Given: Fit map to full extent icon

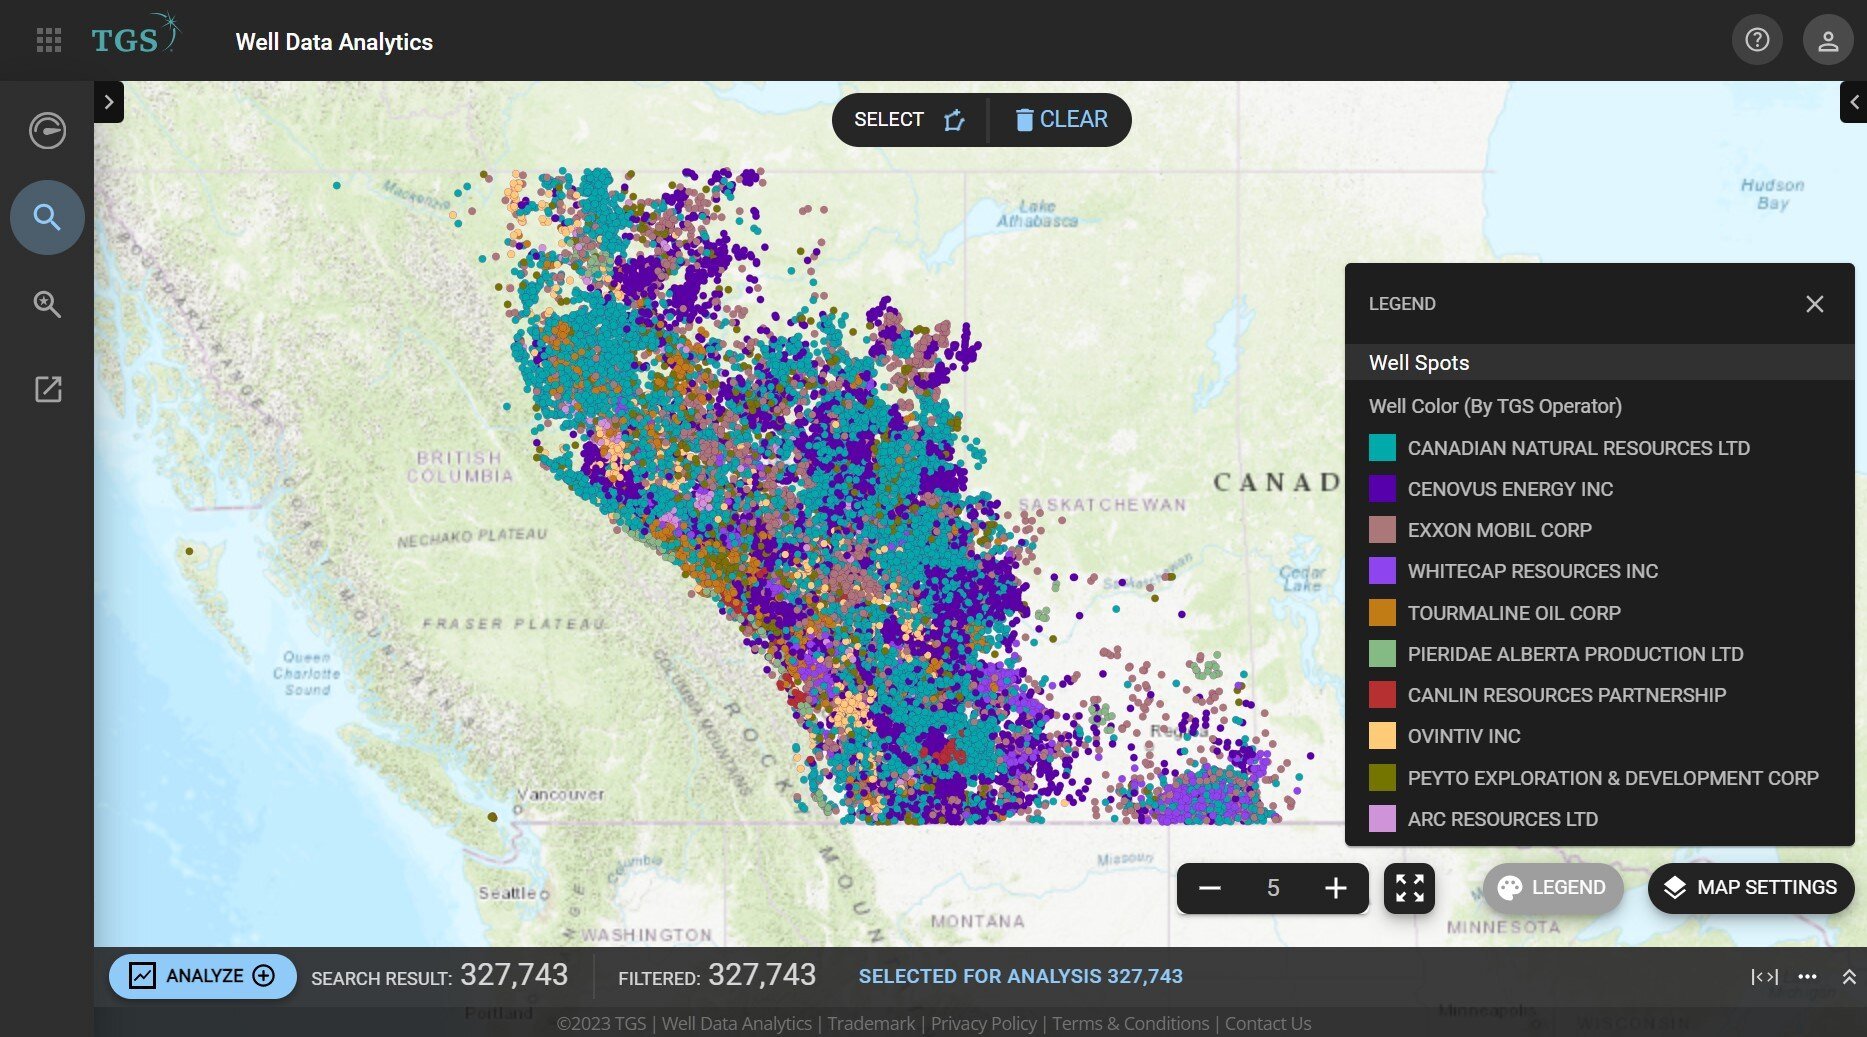Looking at the screenshot, I should pyautogui.click(x=1409, y=888).
